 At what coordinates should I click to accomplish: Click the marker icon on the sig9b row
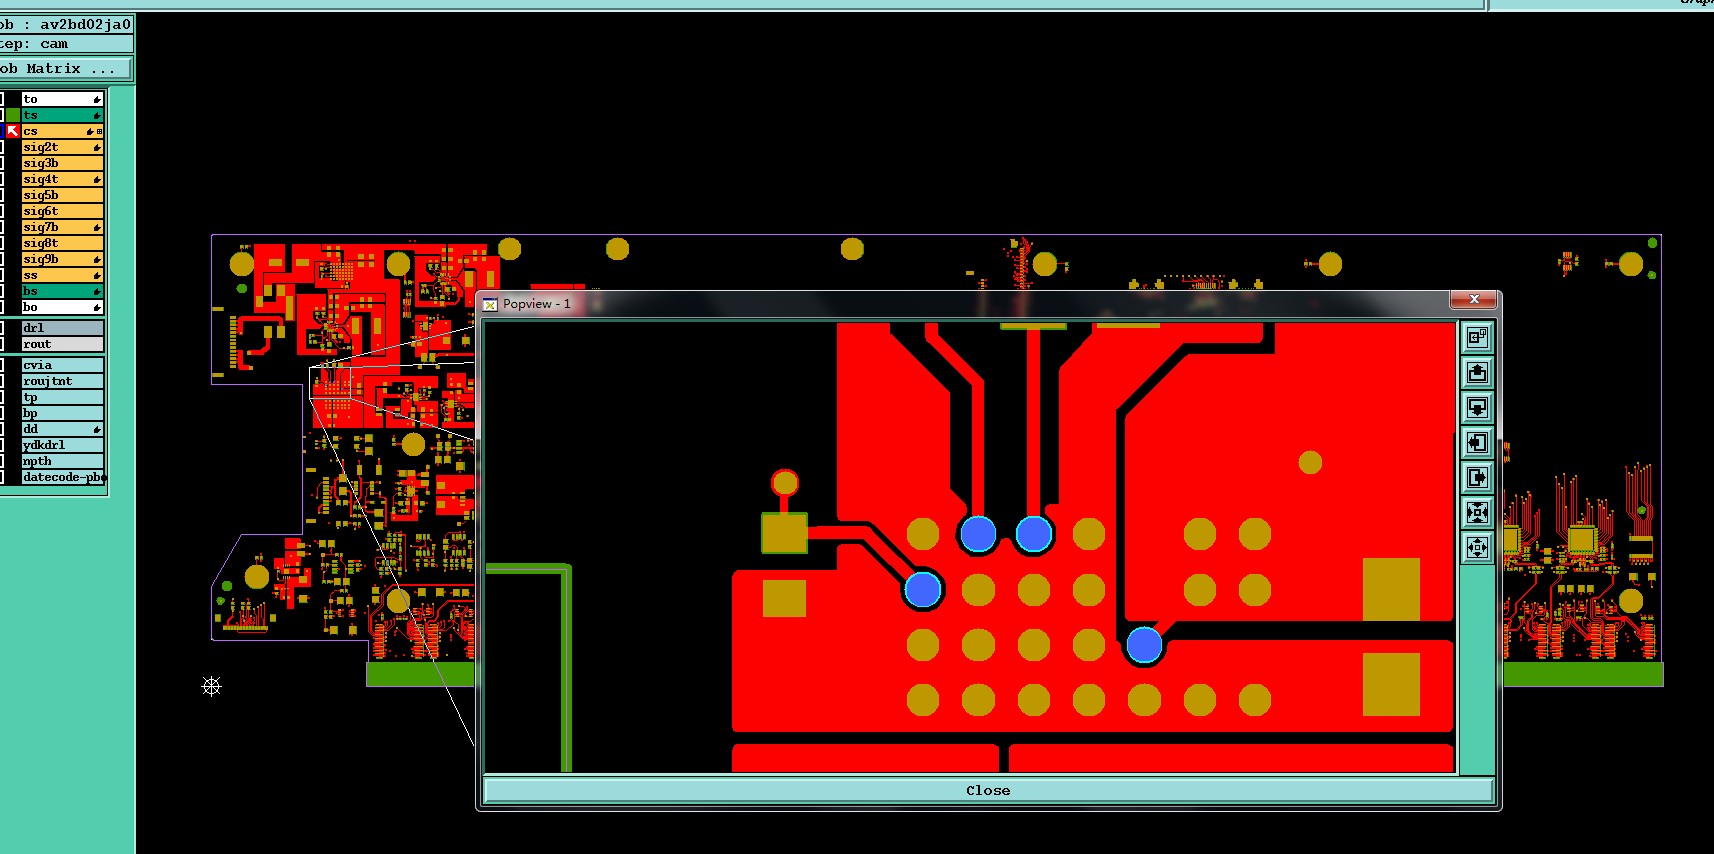97,259
